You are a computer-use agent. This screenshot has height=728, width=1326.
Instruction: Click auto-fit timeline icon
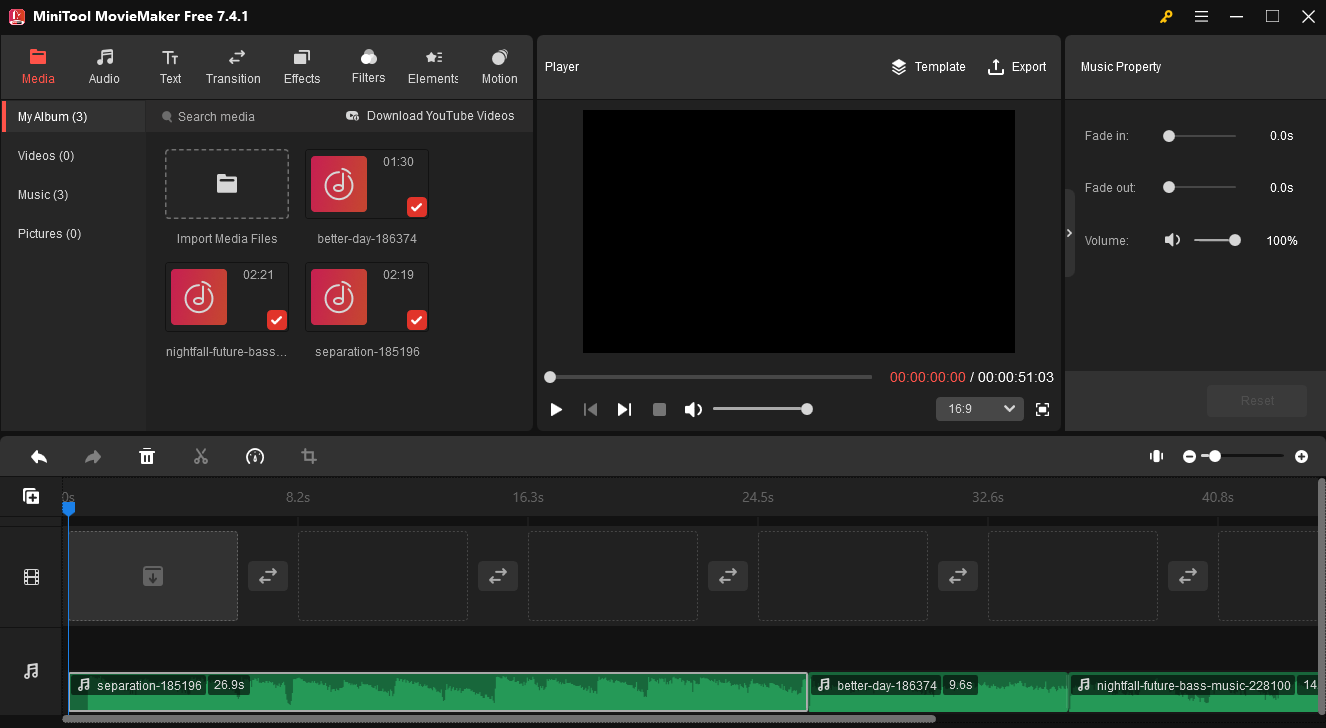coord(1156,456)
